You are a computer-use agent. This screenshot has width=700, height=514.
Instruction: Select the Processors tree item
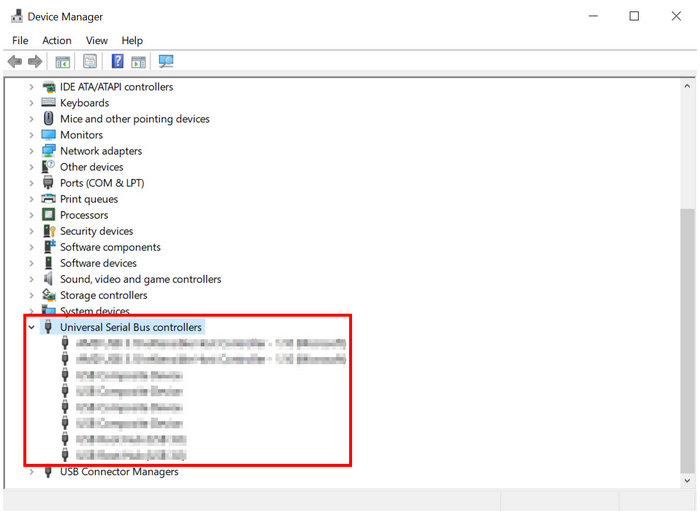pyautogui.click(x=83, y=215)
